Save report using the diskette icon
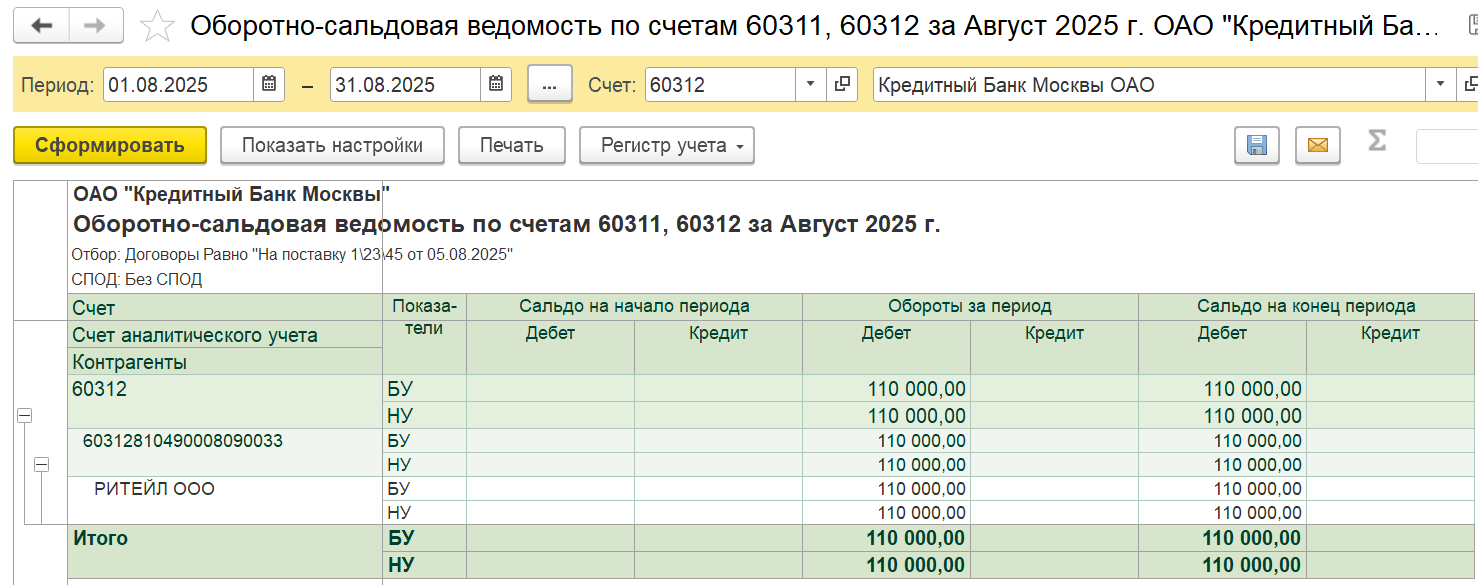Image resolution: width=1478 pixels, height=585 pixels. coord(1257,146)
